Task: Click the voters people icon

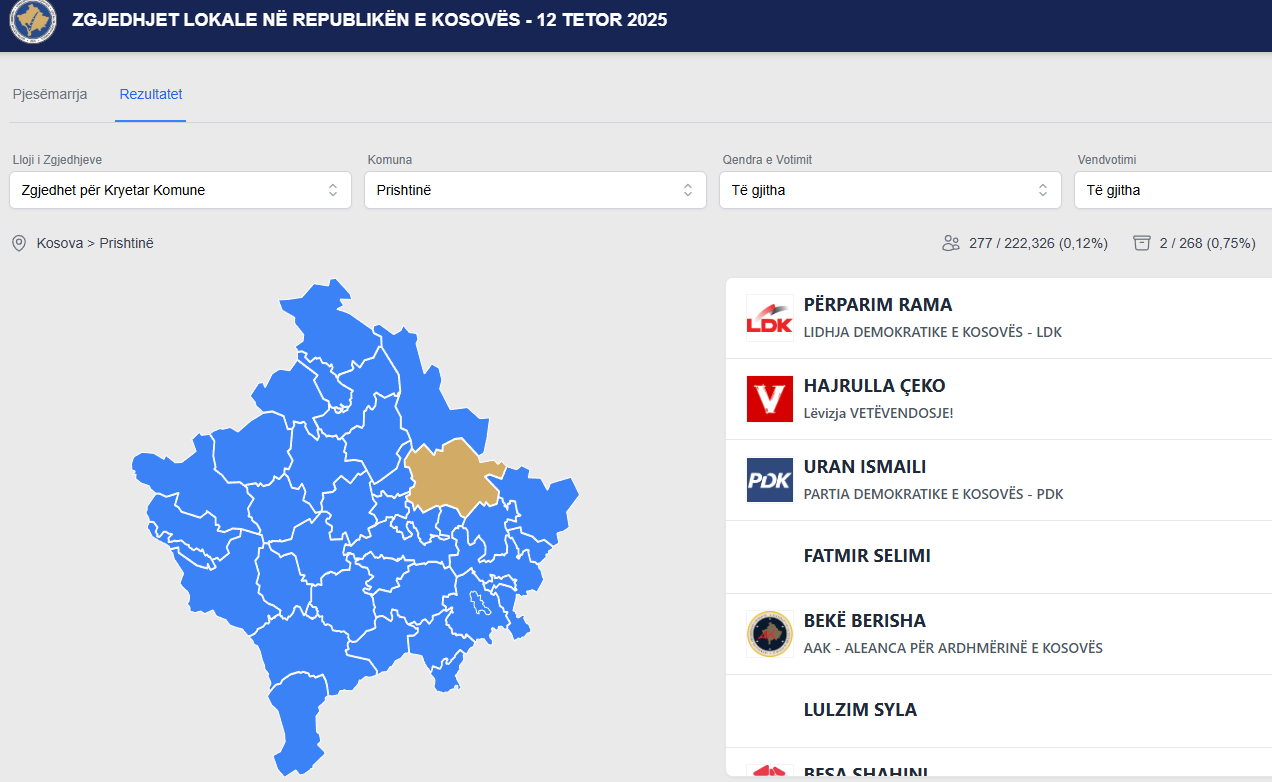Action: coord(950,243)
